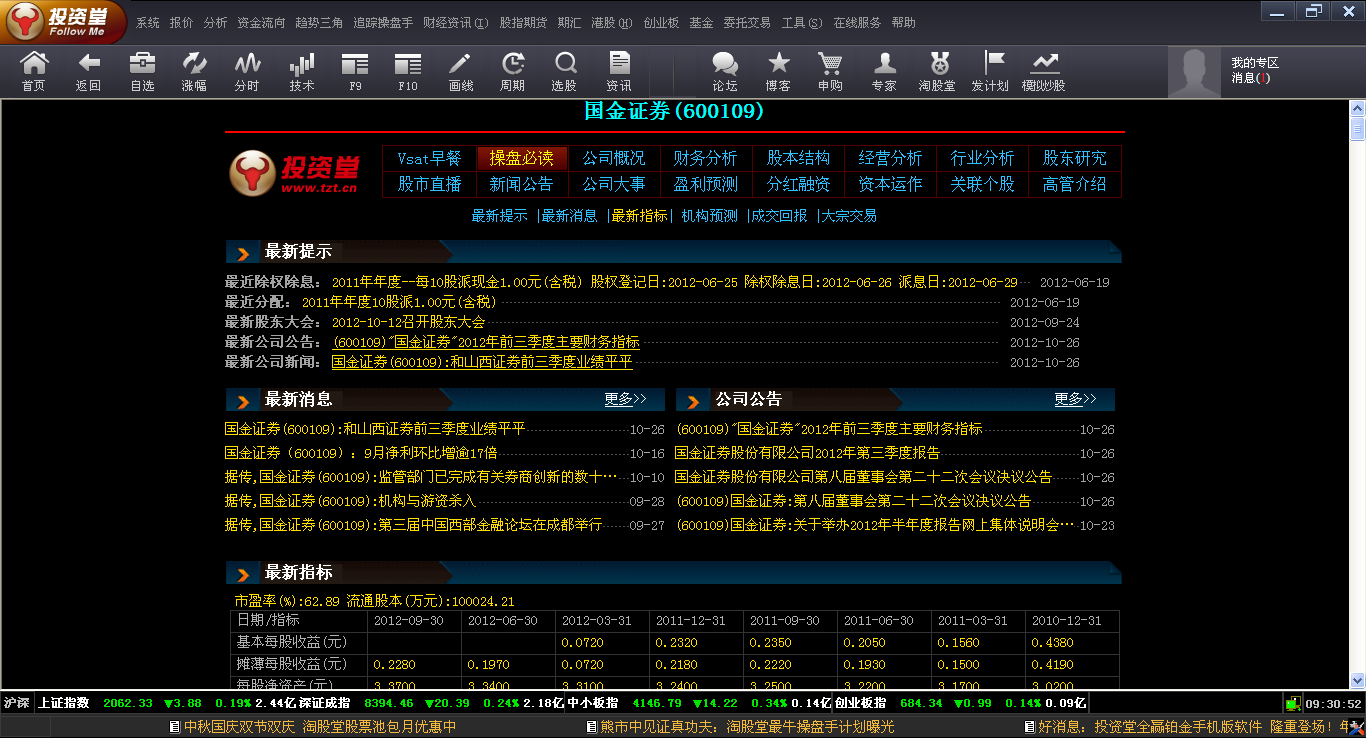
Task: Open the 财经资讯(I) menu
Action: point(456,23)
